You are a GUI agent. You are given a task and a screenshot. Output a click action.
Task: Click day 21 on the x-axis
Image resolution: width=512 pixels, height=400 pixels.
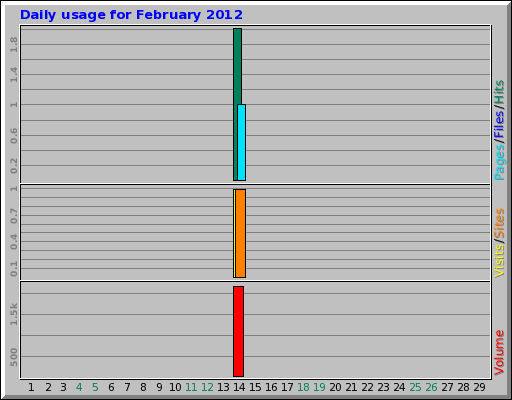[351, 387]
